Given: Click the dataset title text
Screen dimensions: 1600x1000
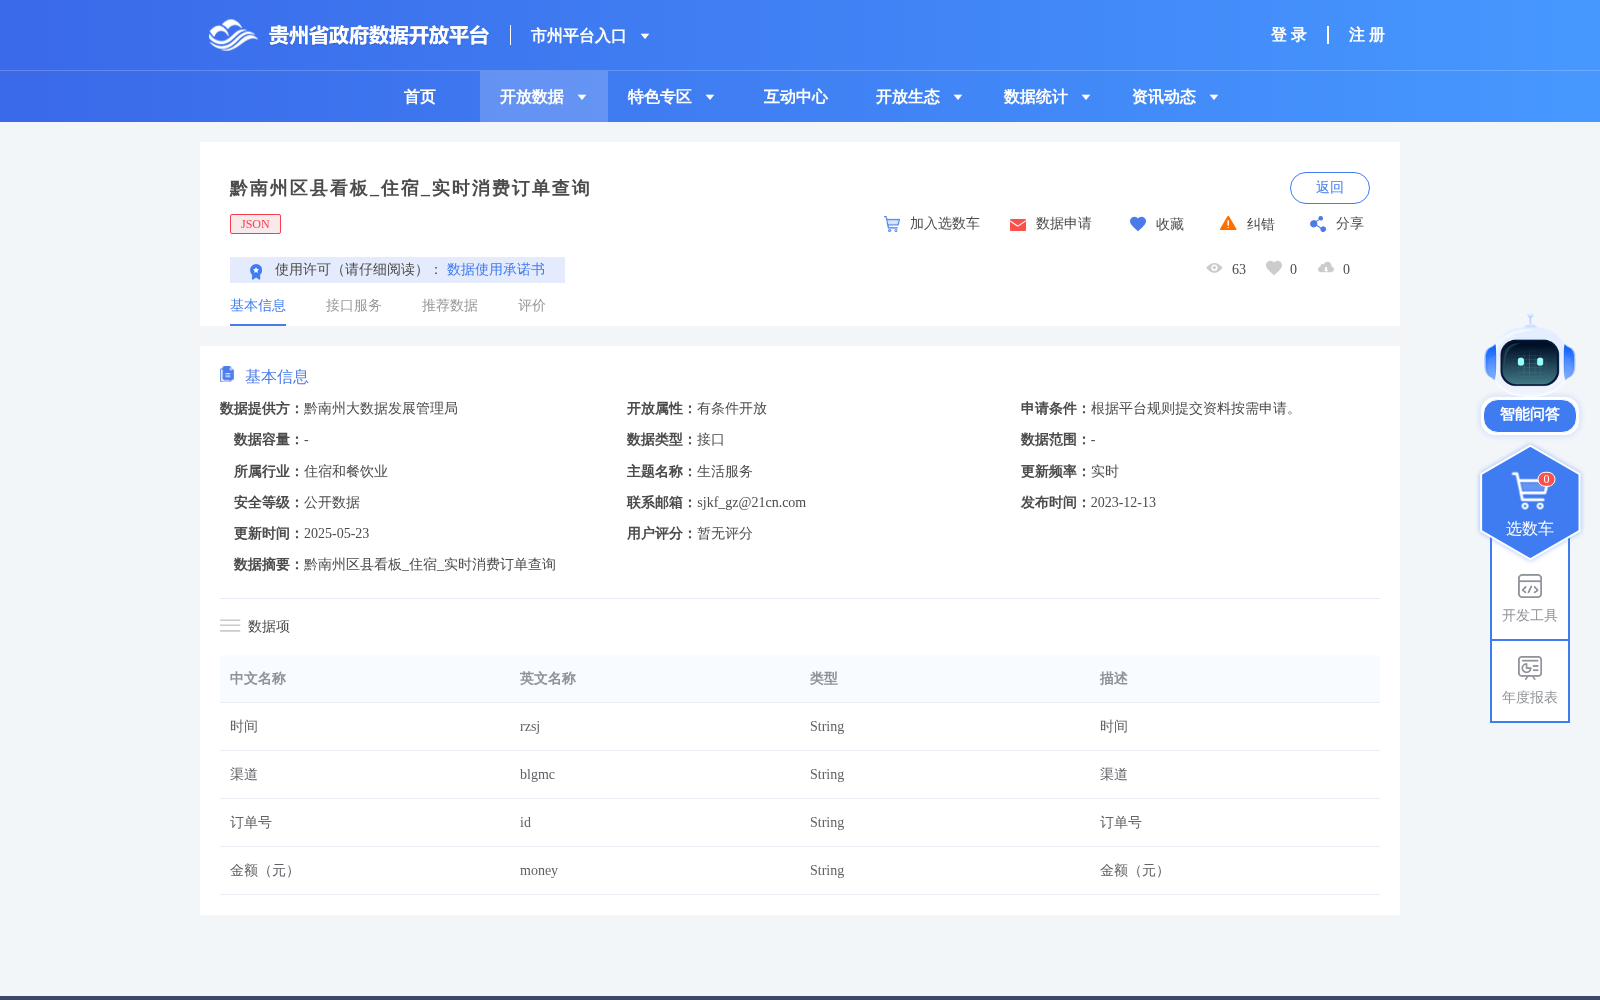Looking at the screenshot, I should (410, 188).
